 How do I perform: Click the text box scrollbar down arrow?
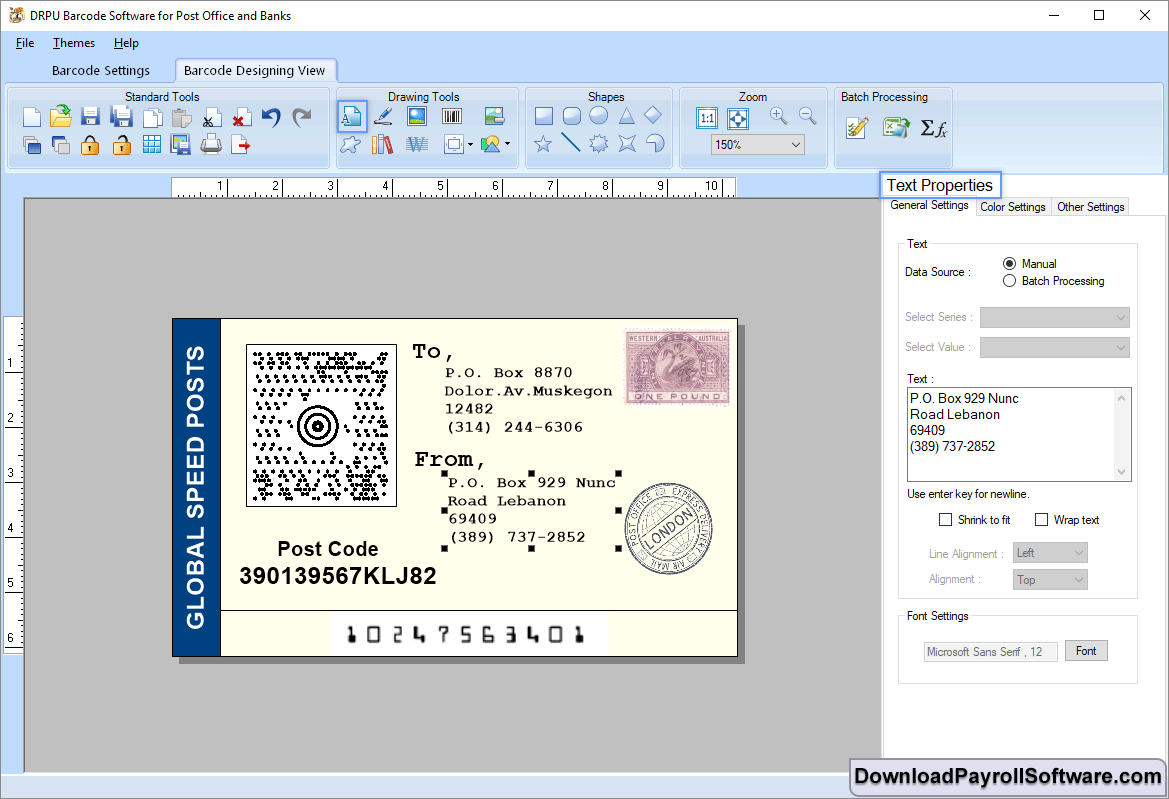click(1121, 472)
